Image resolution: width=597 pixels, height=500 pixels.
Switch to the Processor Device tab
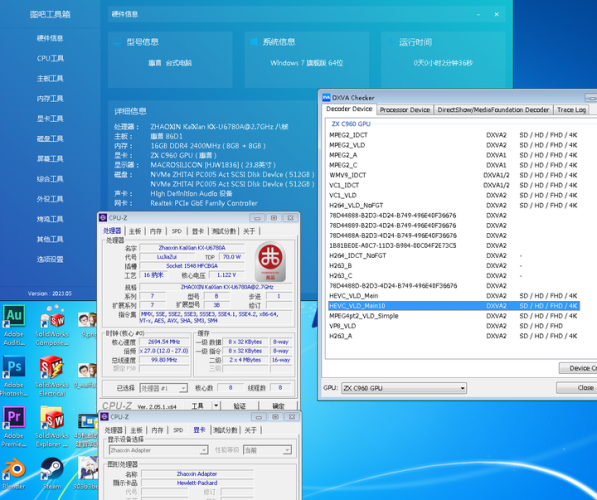point(405,110)
